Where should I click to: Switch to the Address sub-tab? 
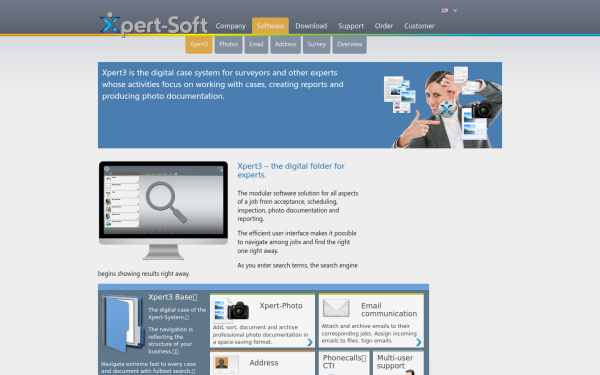pyautogui.click(x=285, y=44)
